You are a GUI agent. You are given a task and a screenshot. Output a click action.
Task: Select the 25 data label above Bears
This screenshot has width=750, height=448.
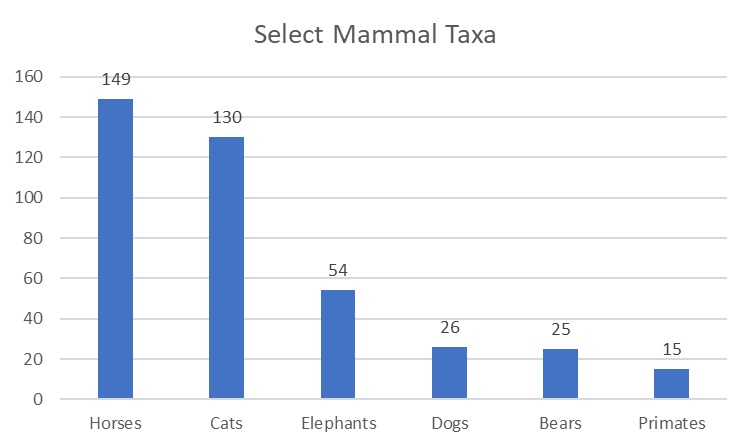coord(560,330)
